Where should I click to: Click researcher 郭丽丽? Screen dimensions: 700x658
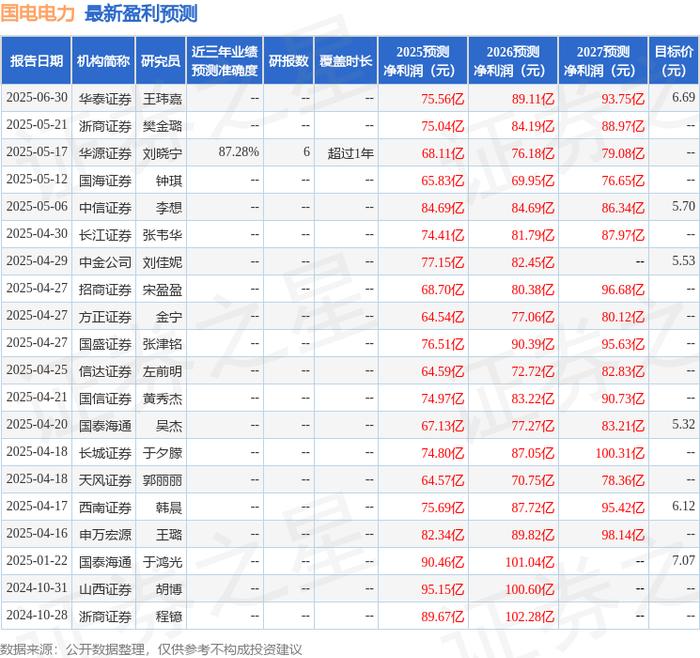(162, 480)
